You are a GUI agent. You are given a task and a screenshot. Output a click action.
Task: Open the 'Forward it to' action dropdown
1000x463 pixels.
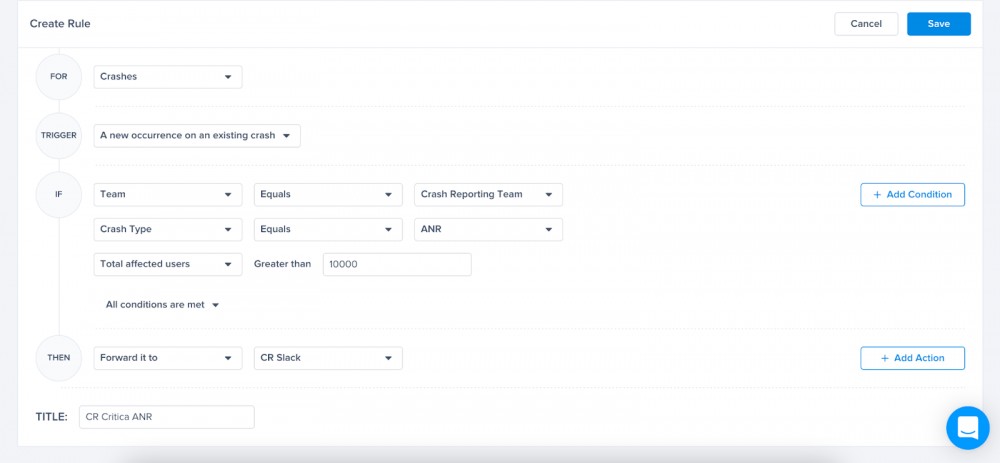(168, 358)
